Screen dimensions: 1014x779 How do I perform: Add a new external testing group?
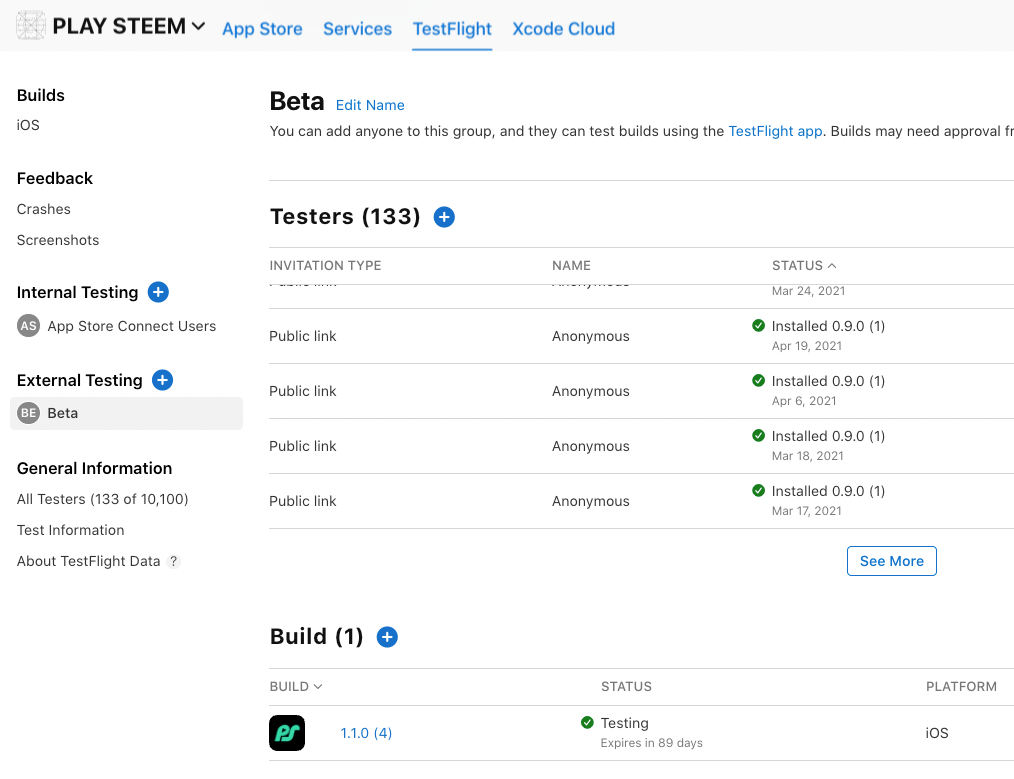coord(162,380)
